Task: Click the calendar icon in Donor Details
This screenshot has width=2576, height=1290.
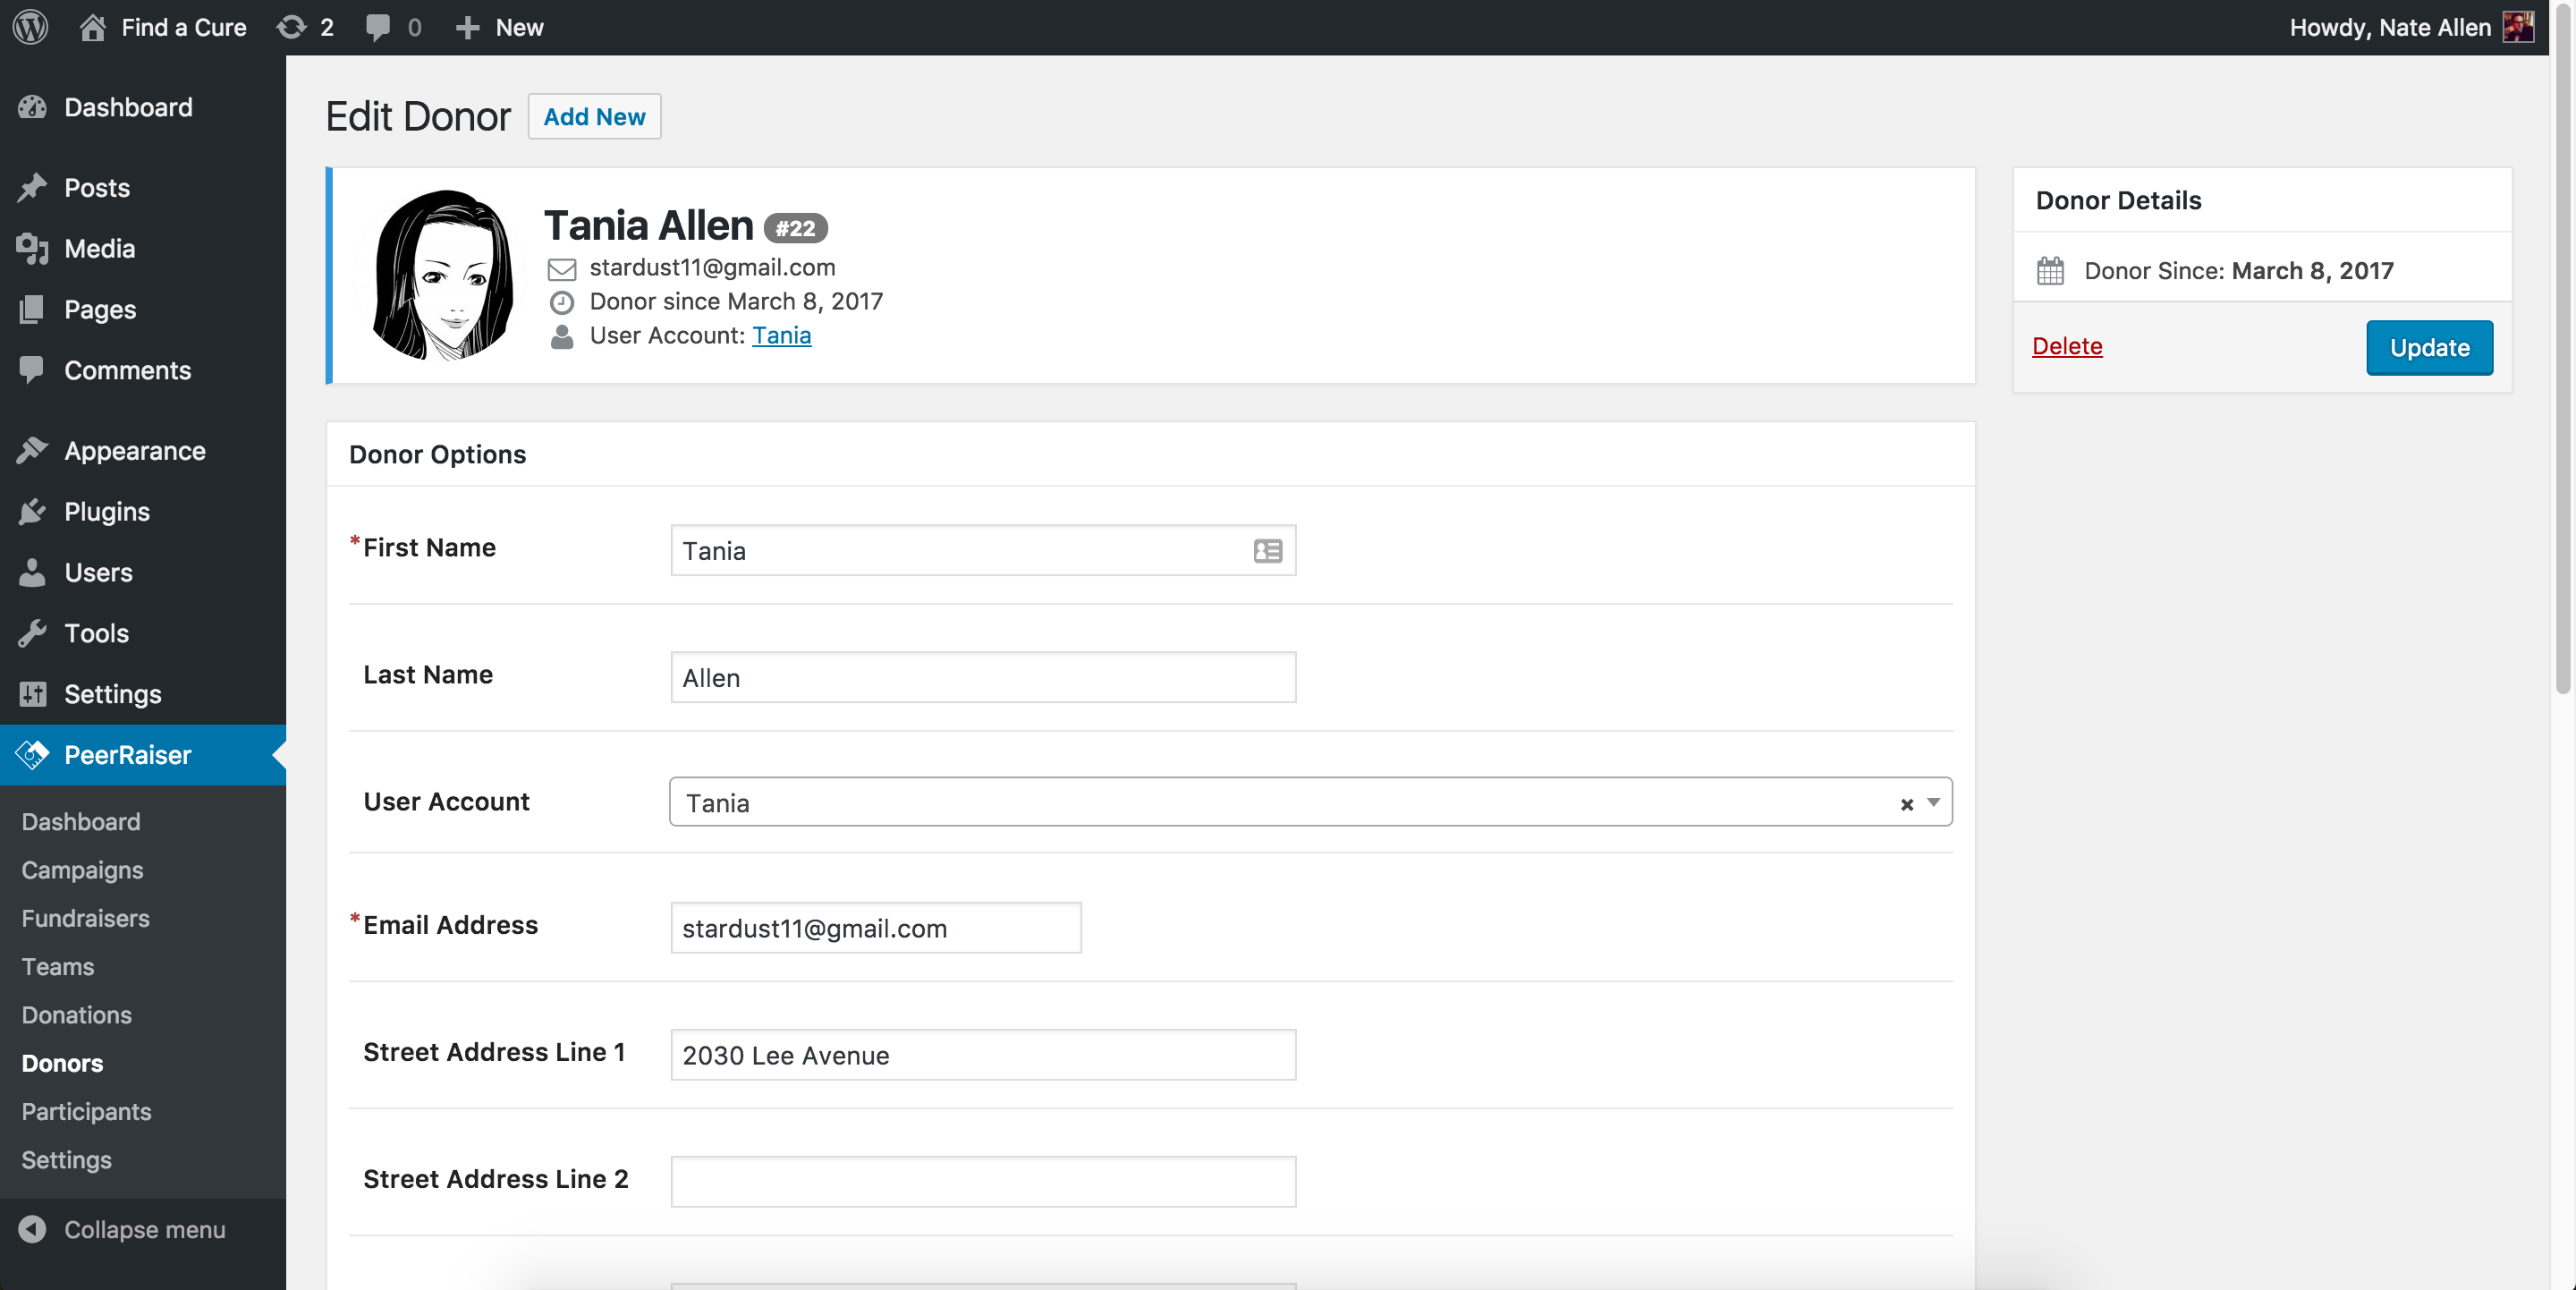Action: click(2050, 271)
